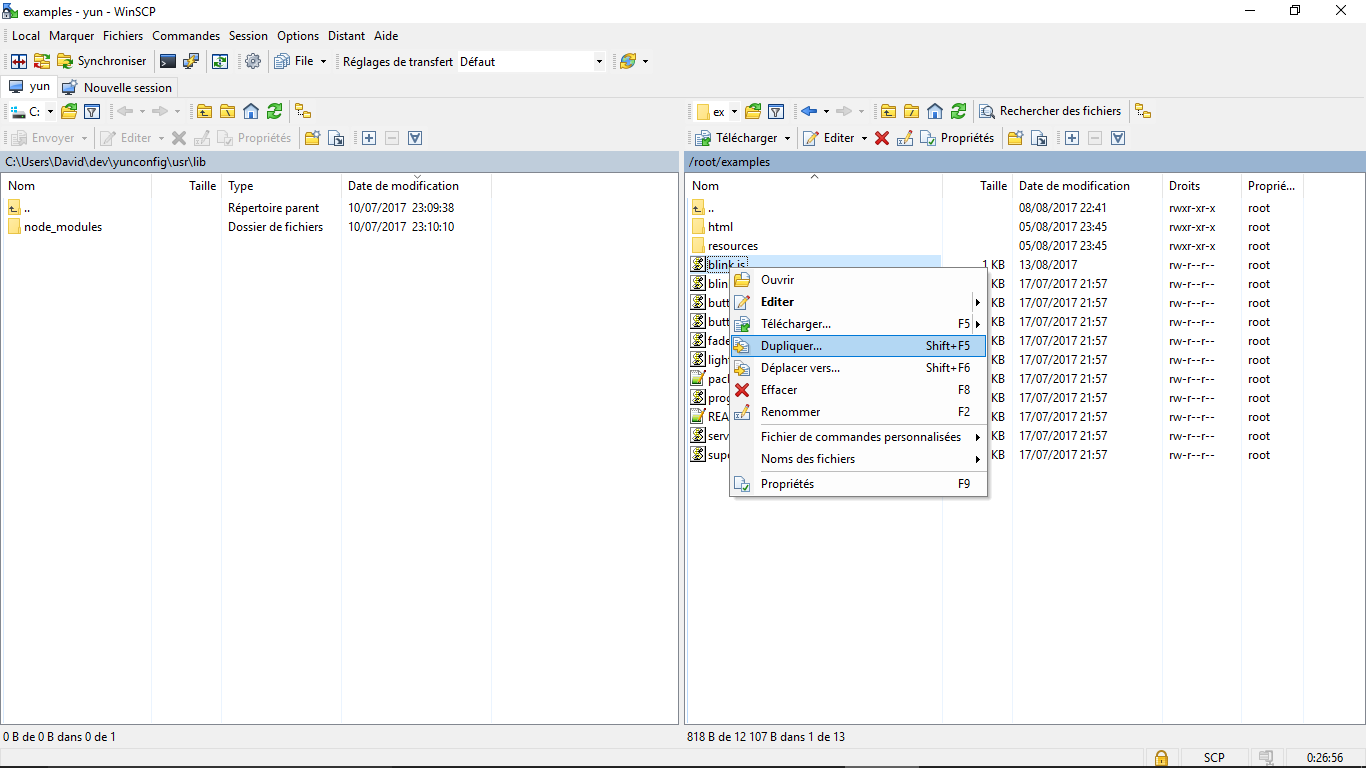Click remote panel Open directory icon
Image resolution: width=1366 pixels, height=768 pixels.
753,111
